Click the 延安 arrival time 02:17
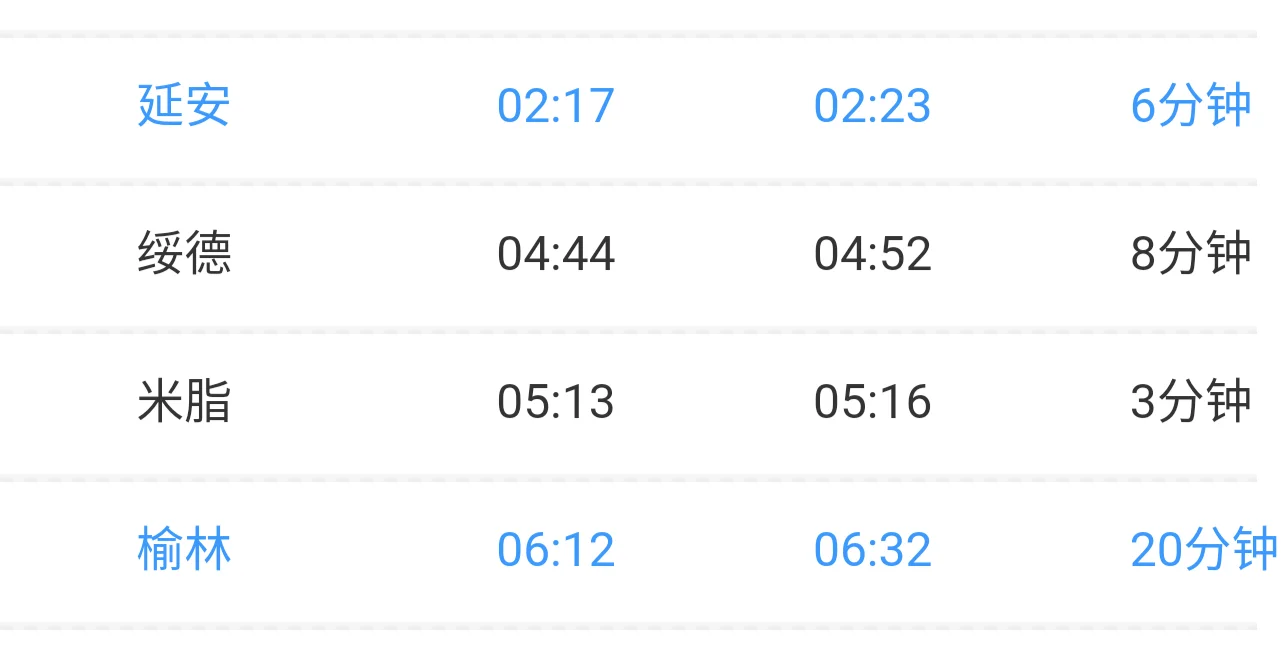 coord(555,106)
